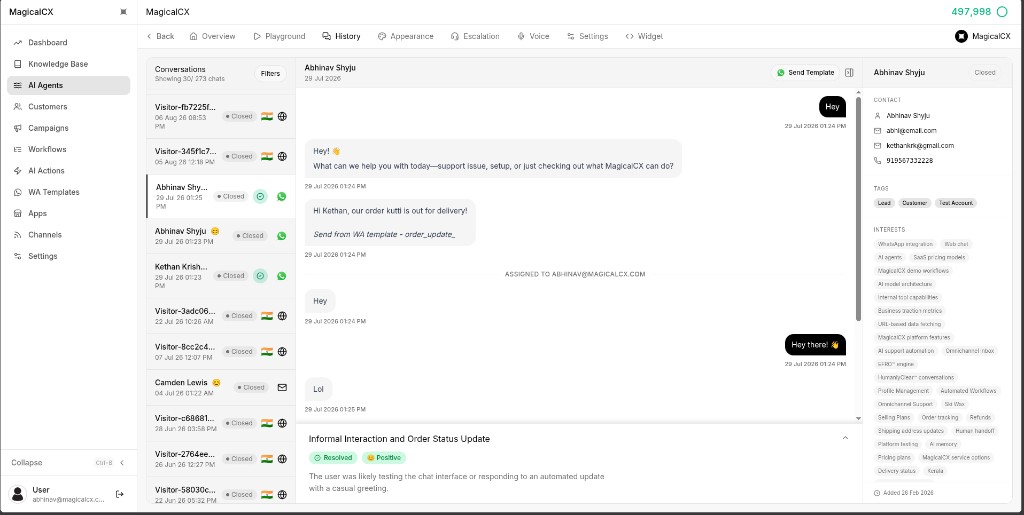Screen dimensions: 1024x515
Task: Toggle the side panel icon beside Send Template
Action: tap(849, 72)
